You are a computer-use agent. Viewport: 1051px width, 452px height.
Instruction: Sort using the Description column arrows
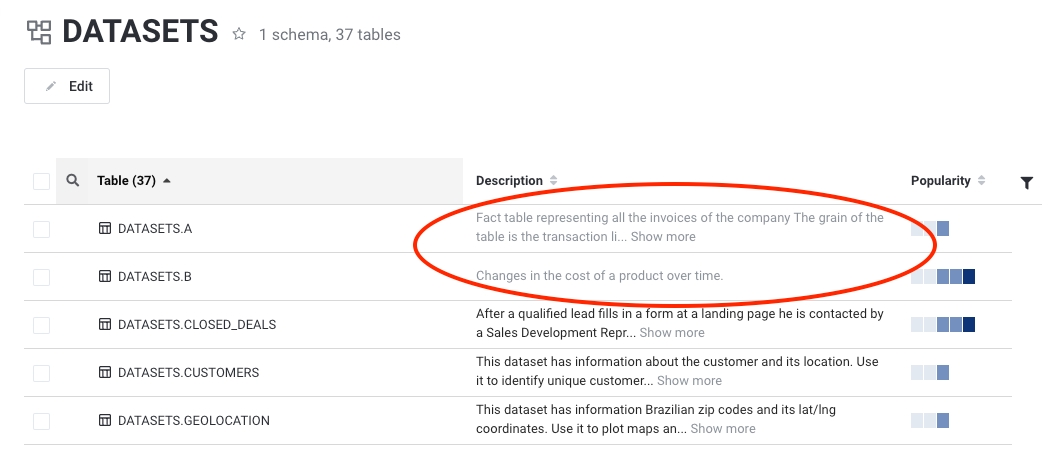554,181
